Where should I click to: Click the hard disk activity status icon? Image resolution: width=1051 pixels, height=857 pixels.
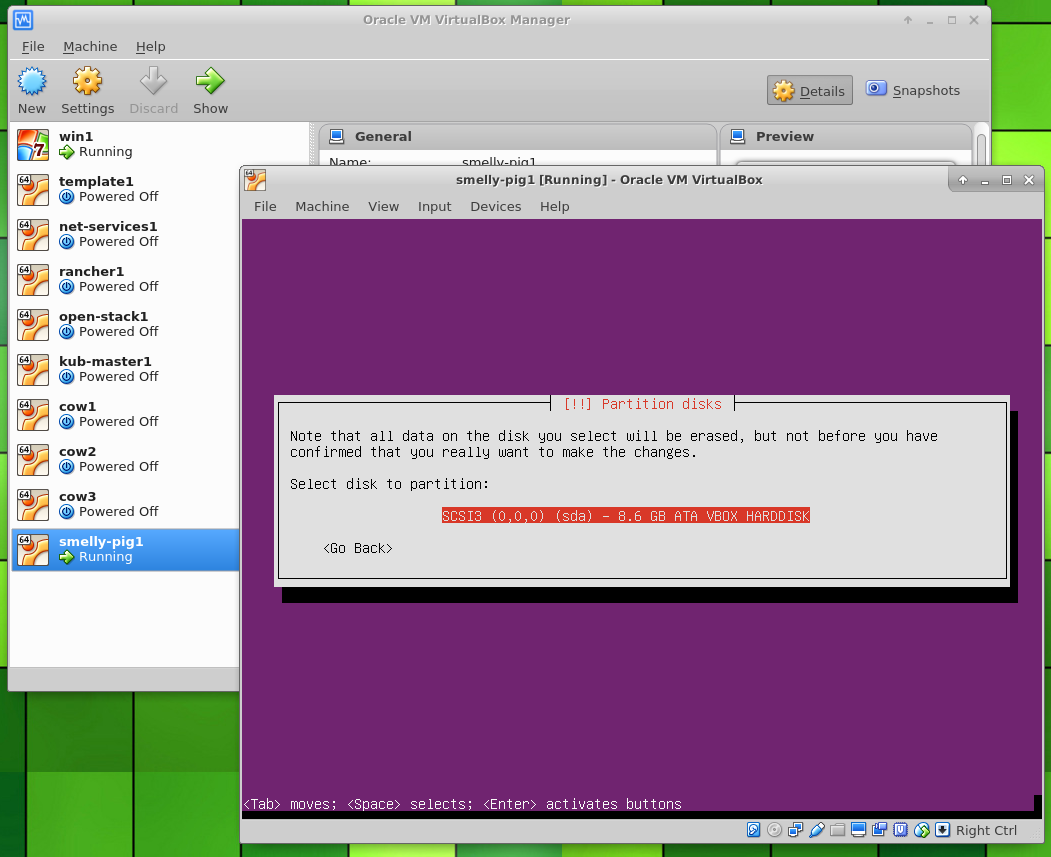753,830
